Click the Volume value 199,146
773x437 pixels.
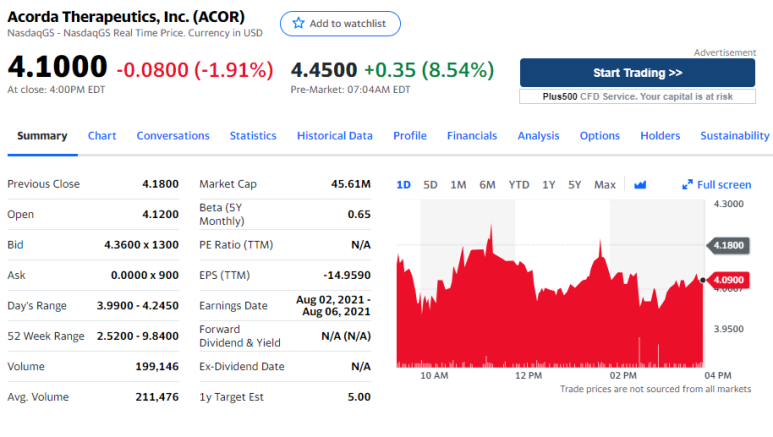157,366
